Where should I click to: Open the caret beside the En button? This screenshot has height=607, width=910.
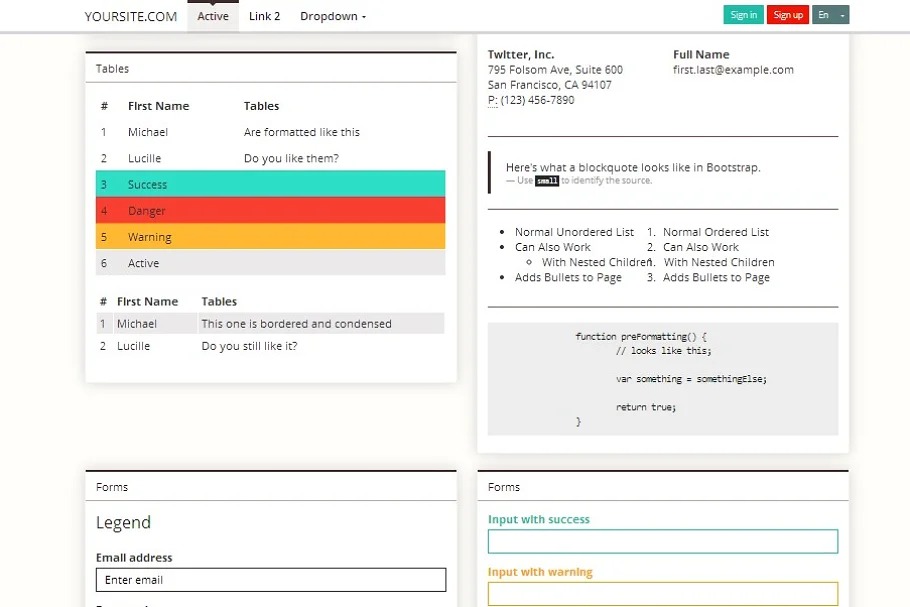(x=843, y=15)
